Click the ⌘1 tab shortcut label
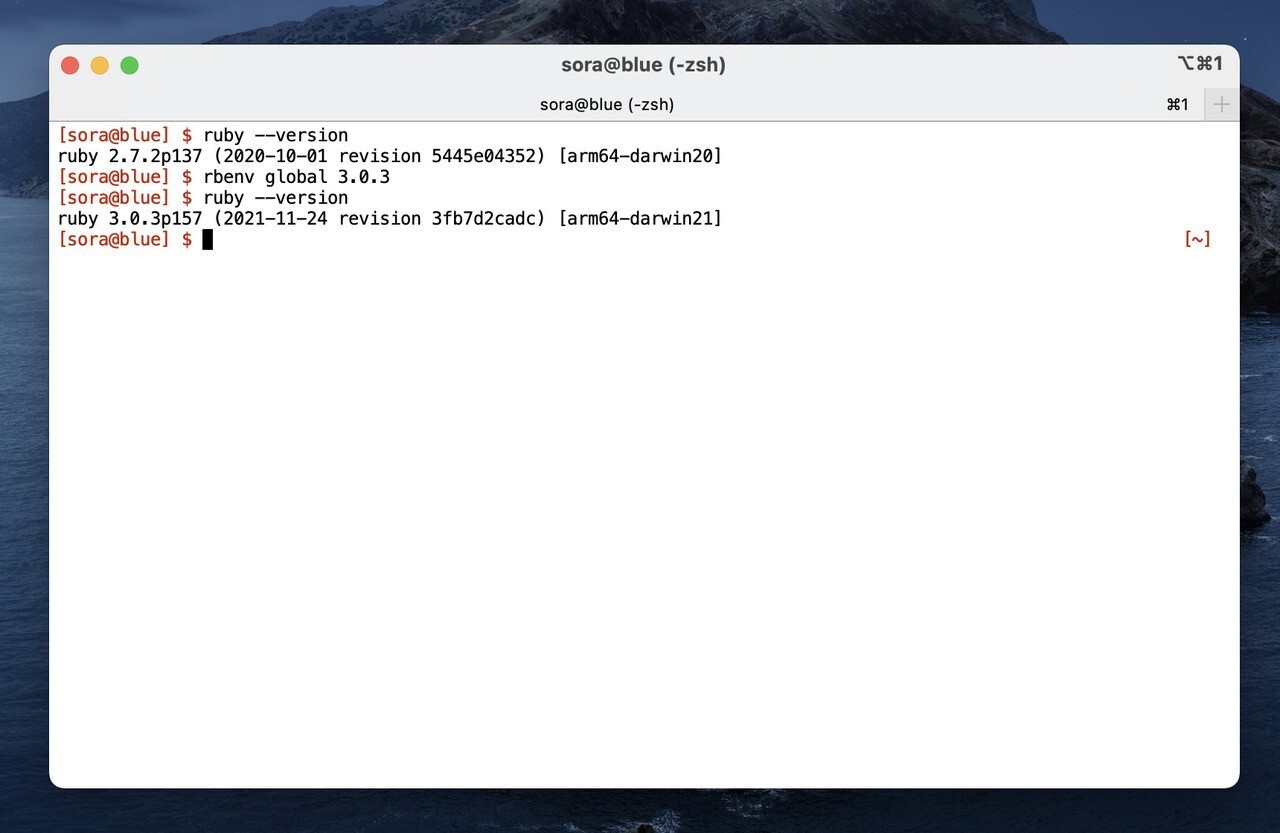 click(x=1178, y=104)
